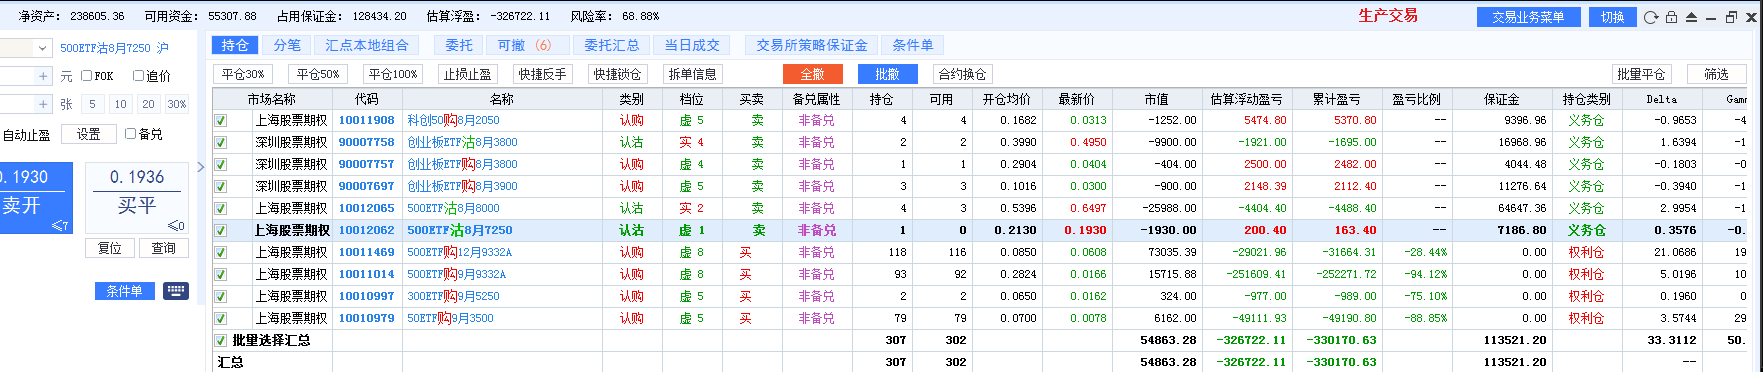Click the 快捷锁仓 button
This screenshot has height=372, width=1763.
pos(618,74)
